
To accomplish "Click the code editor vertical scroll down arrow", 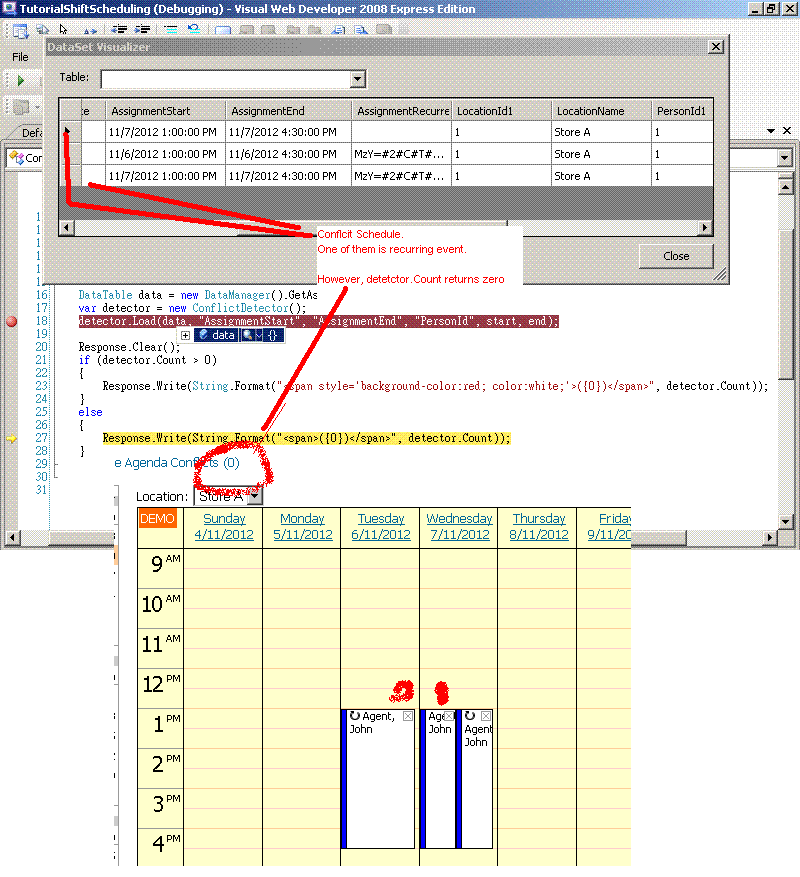I will (785, 521).
